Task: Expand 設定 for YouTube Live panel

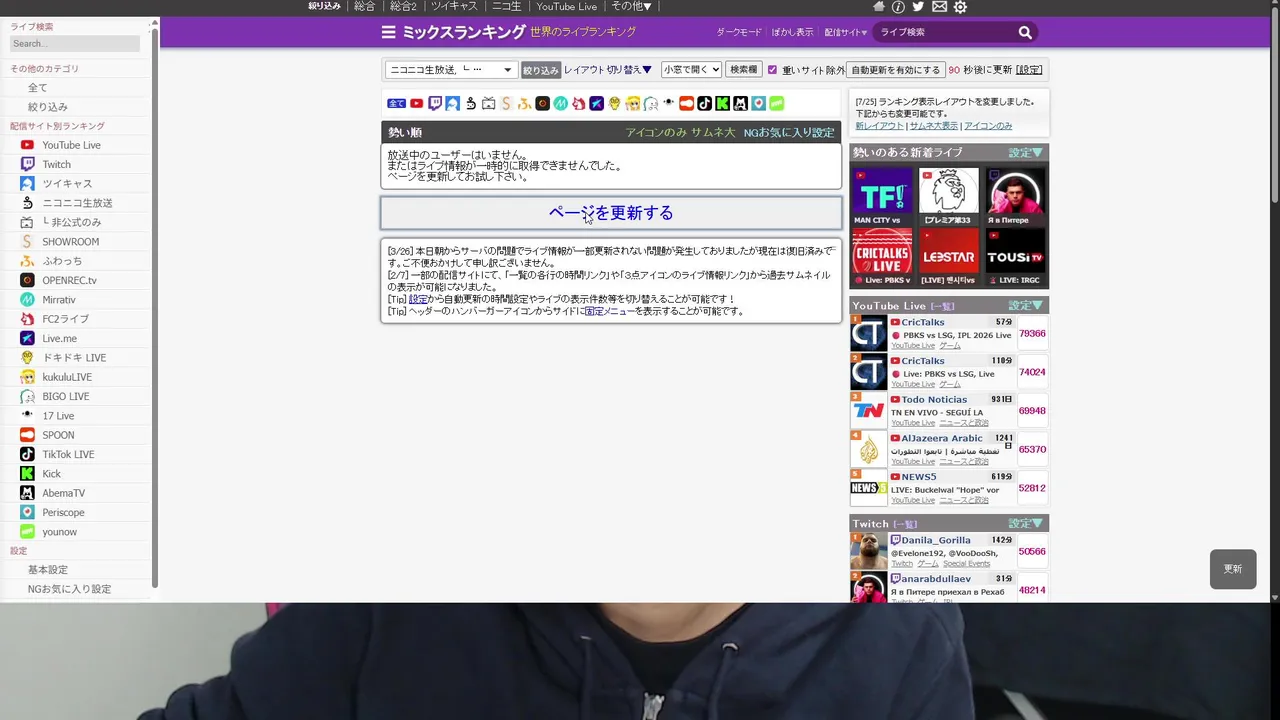Action: (x=1026, y=305)
